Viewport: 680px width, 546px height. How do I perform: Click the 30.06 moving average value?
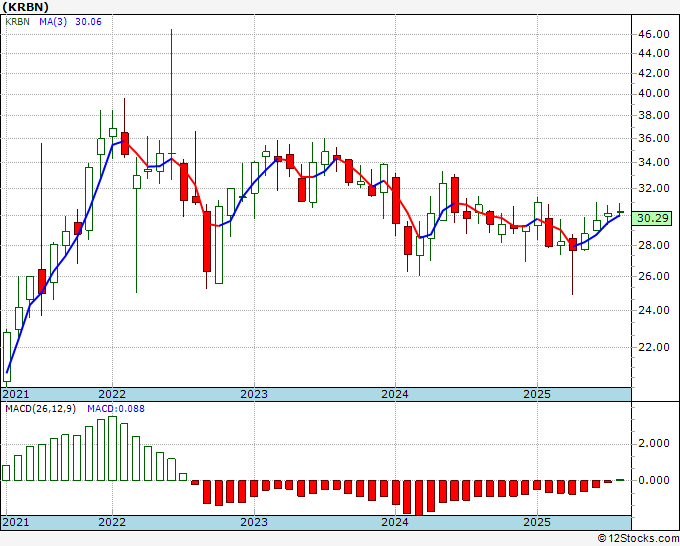point(88,21)
